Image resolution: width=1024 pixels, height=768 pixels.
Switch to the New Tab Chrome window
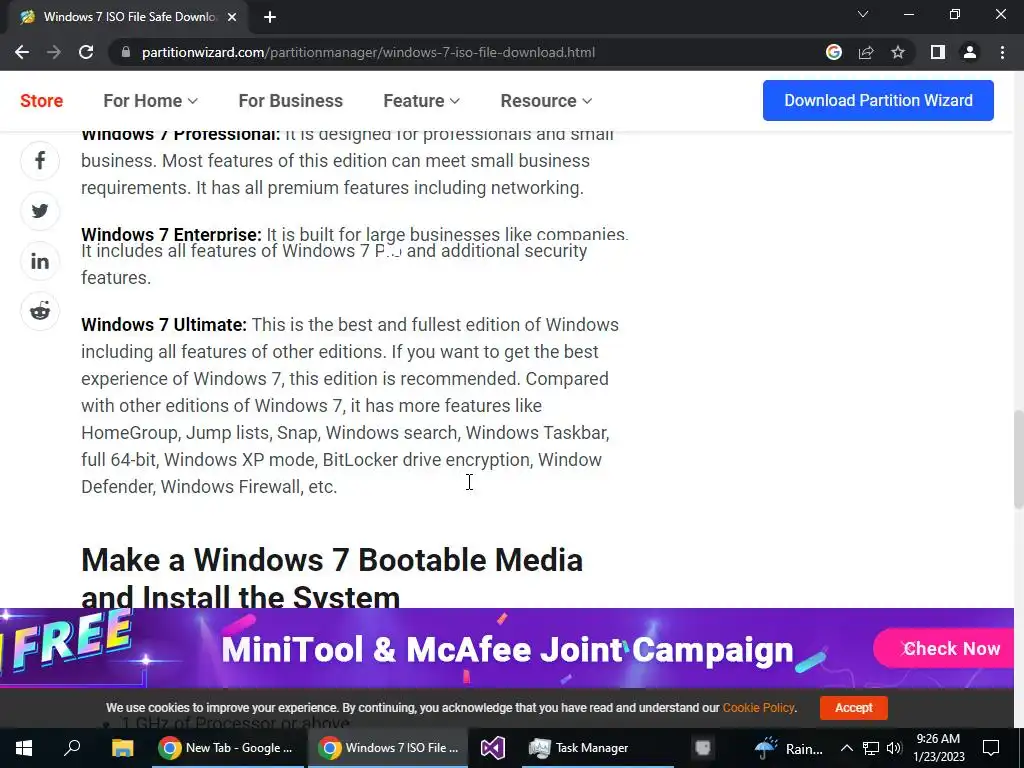click(x=227, y=748)
